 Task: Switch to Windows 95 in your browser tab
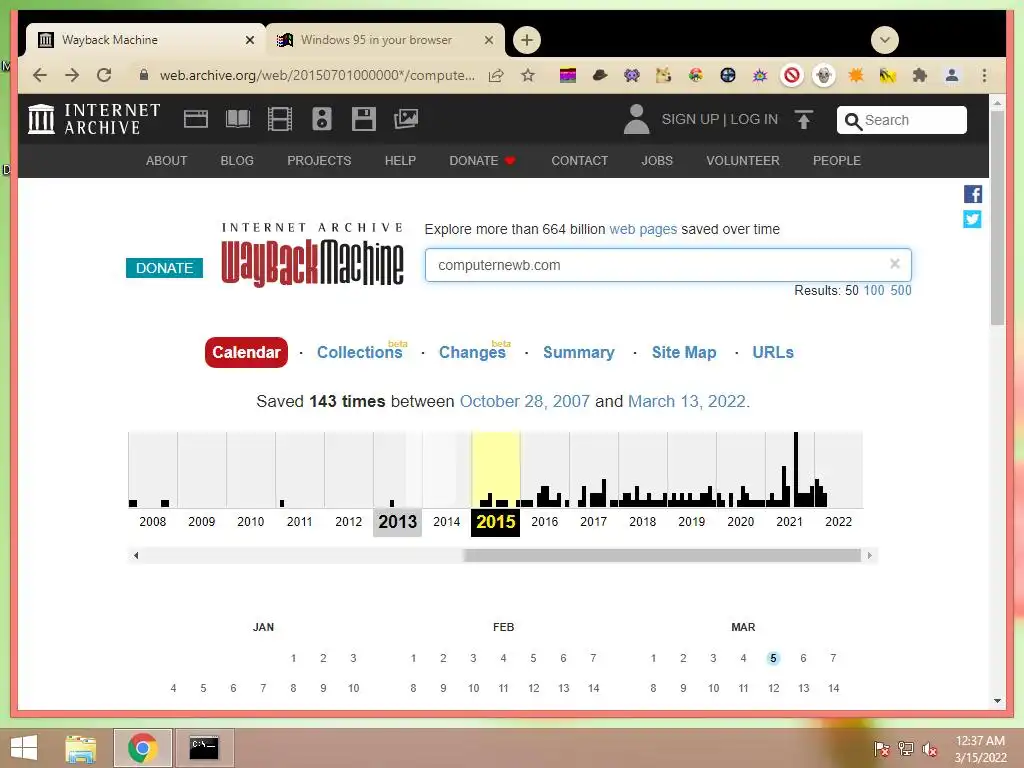[376, 40]
